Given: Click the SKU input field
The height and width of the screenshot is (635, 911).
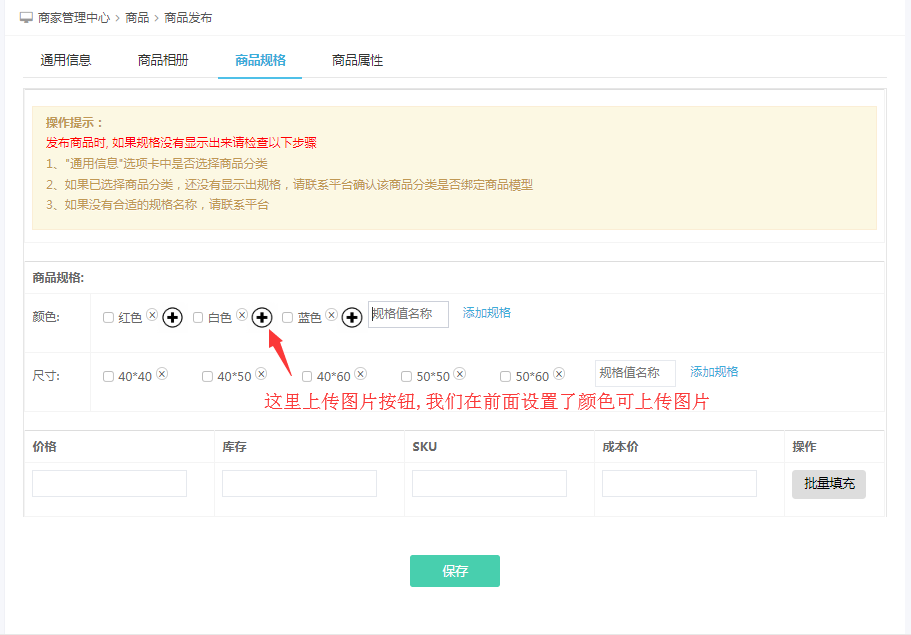Looking at the screenshot, I should point(489,484).
